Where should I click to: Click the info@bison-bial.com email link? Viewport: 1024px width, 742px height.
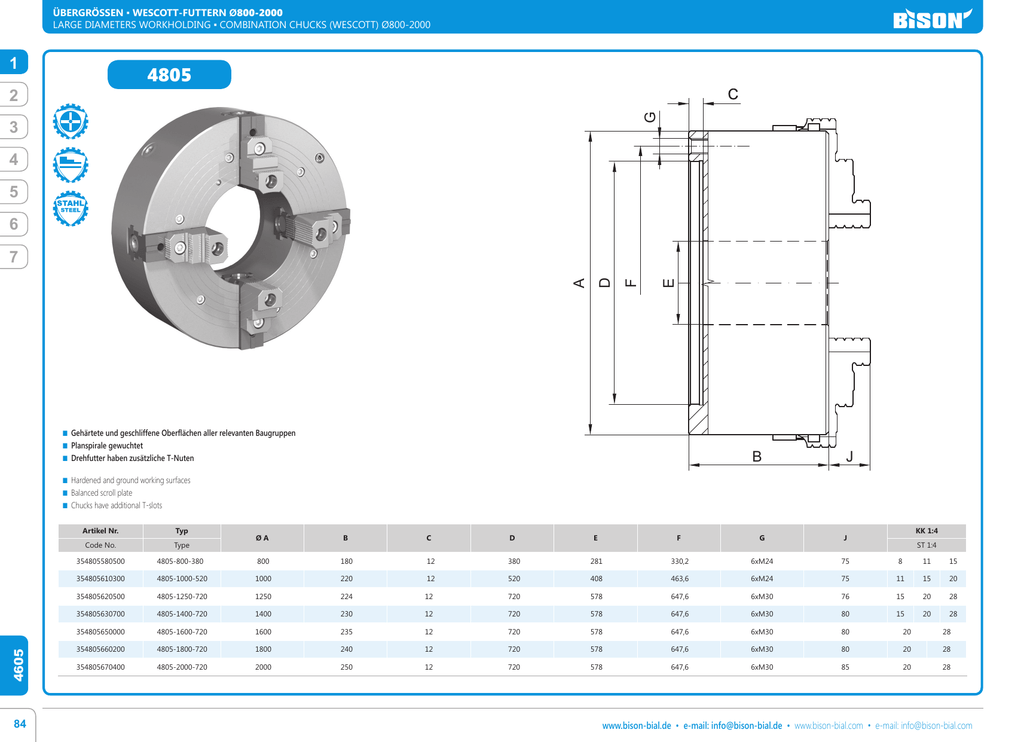click(937, 726)
